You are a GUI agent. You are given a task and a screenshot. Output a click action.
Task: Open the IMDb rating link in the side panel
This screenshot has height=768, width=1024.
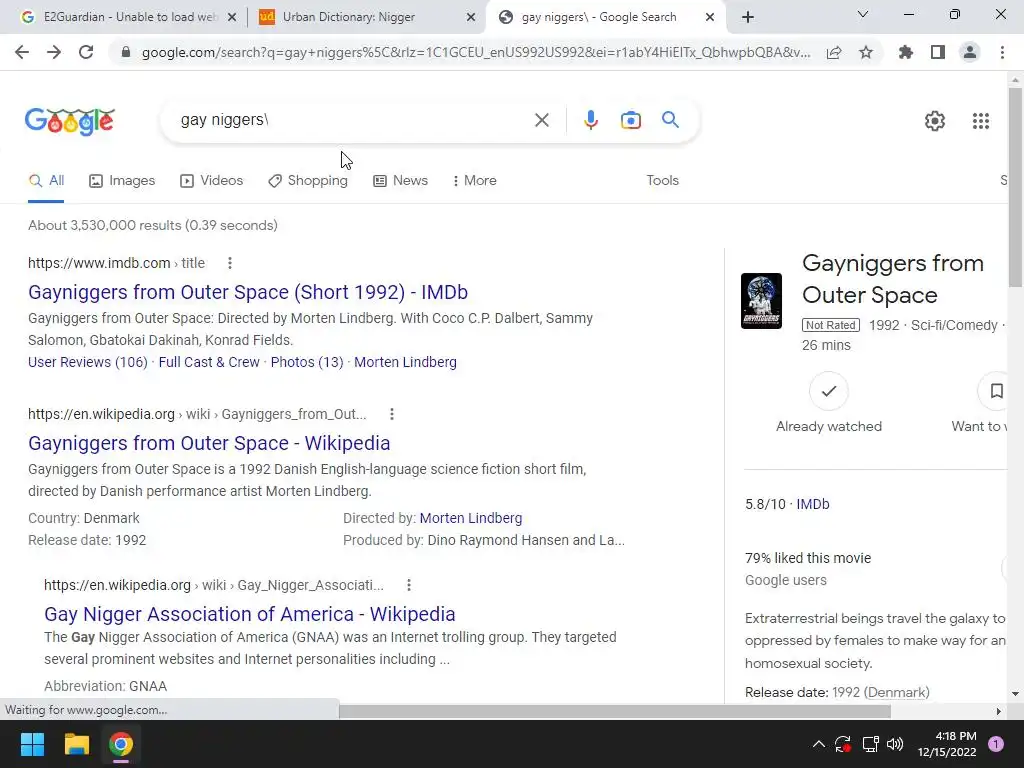pos(812,504)
